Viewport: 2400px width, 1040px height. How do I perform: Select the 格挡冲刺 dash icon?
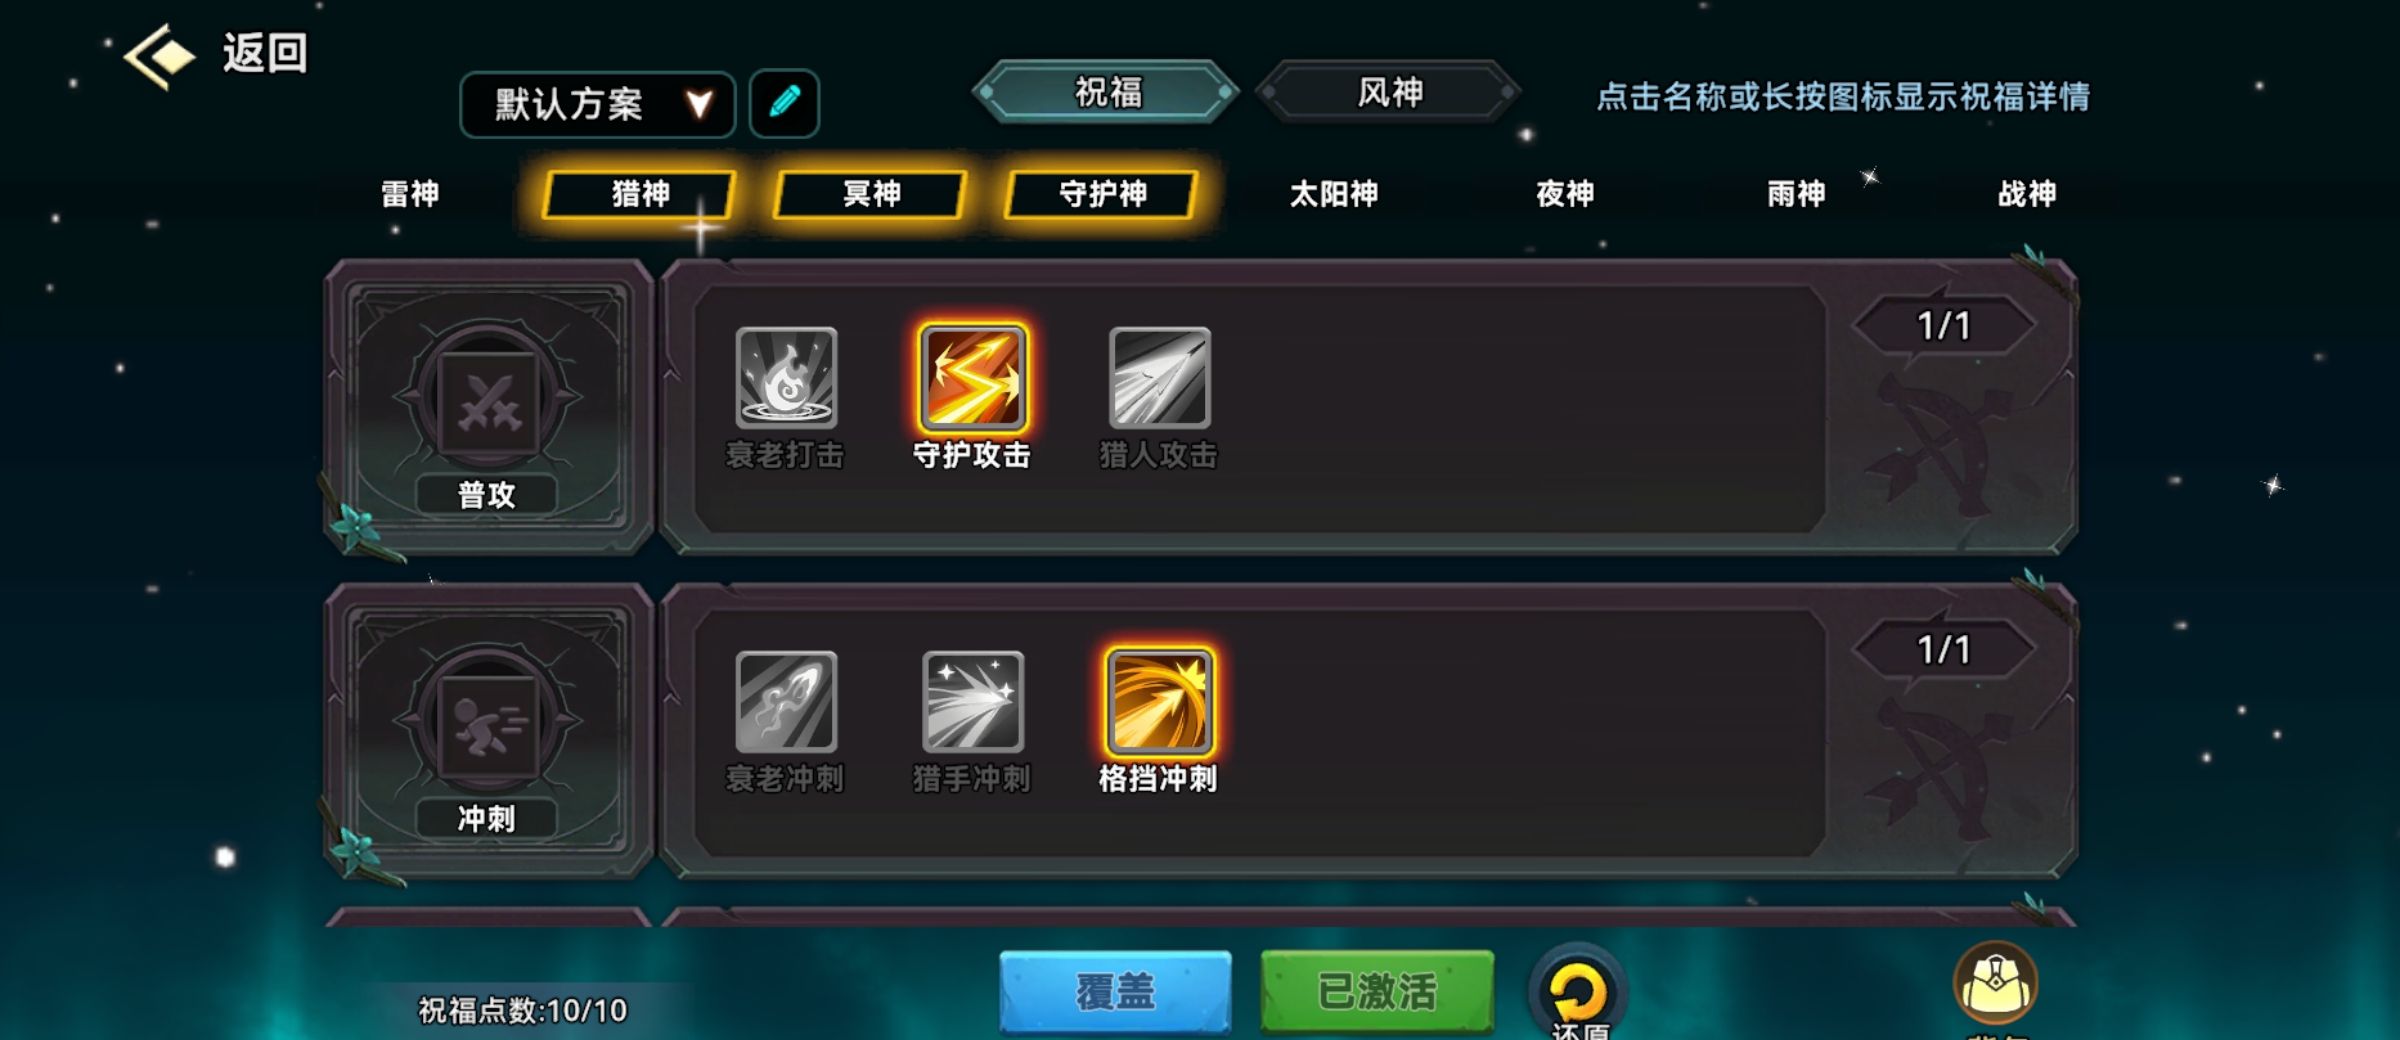[x=1159, y=702]
